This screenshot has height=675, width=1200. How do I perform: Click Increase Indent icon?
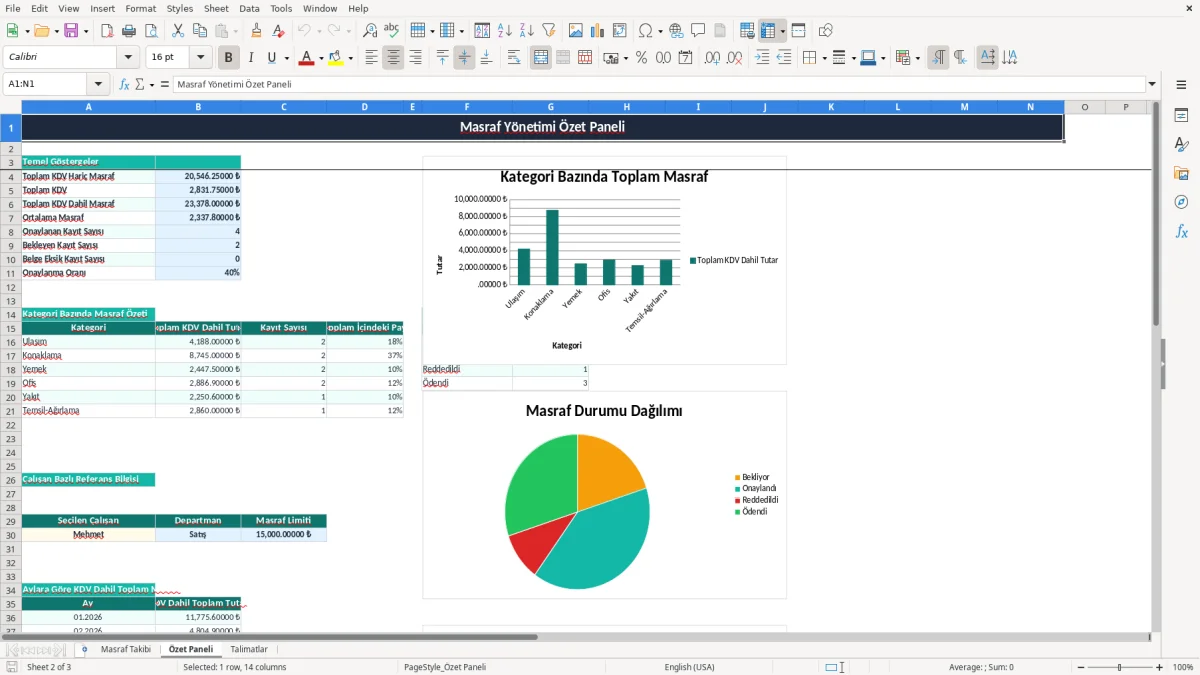pos(762,58)
